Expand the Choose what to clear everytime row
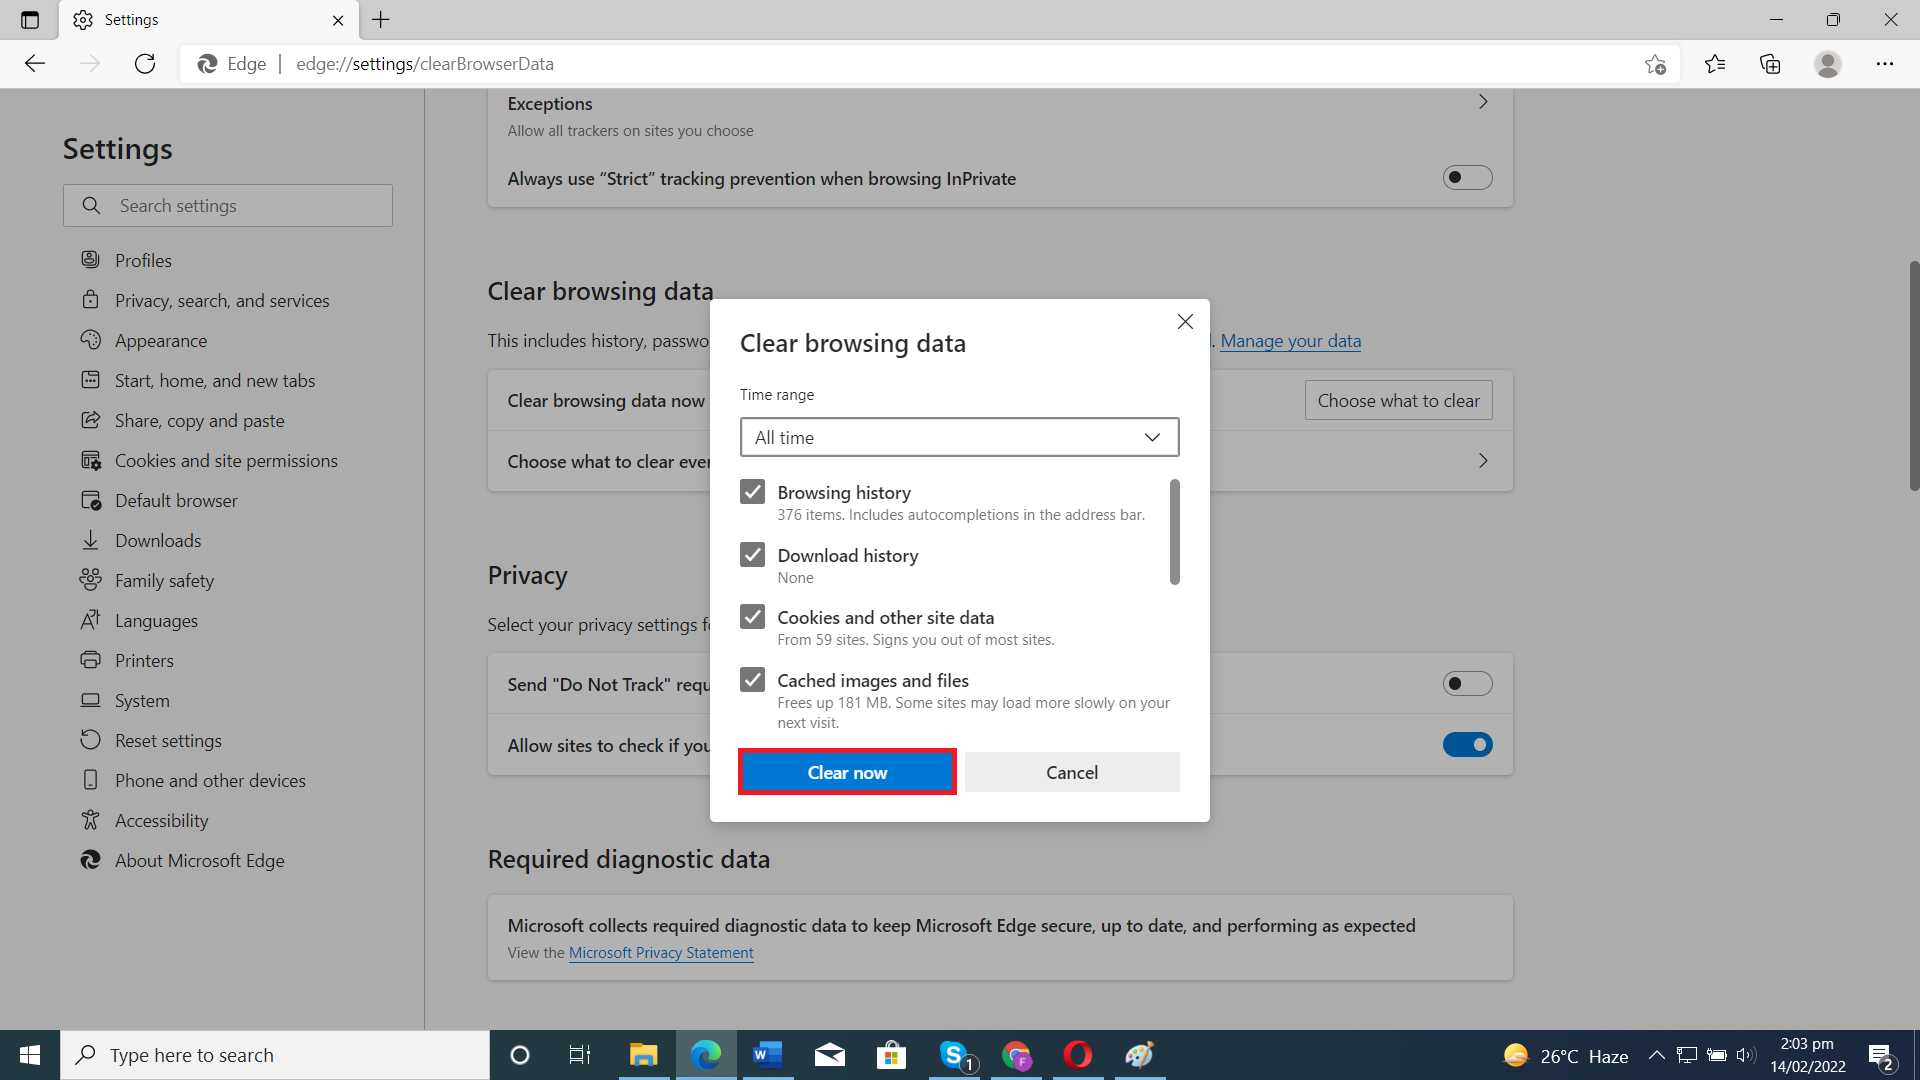1920x1080 pixels. click(1484, 460)
